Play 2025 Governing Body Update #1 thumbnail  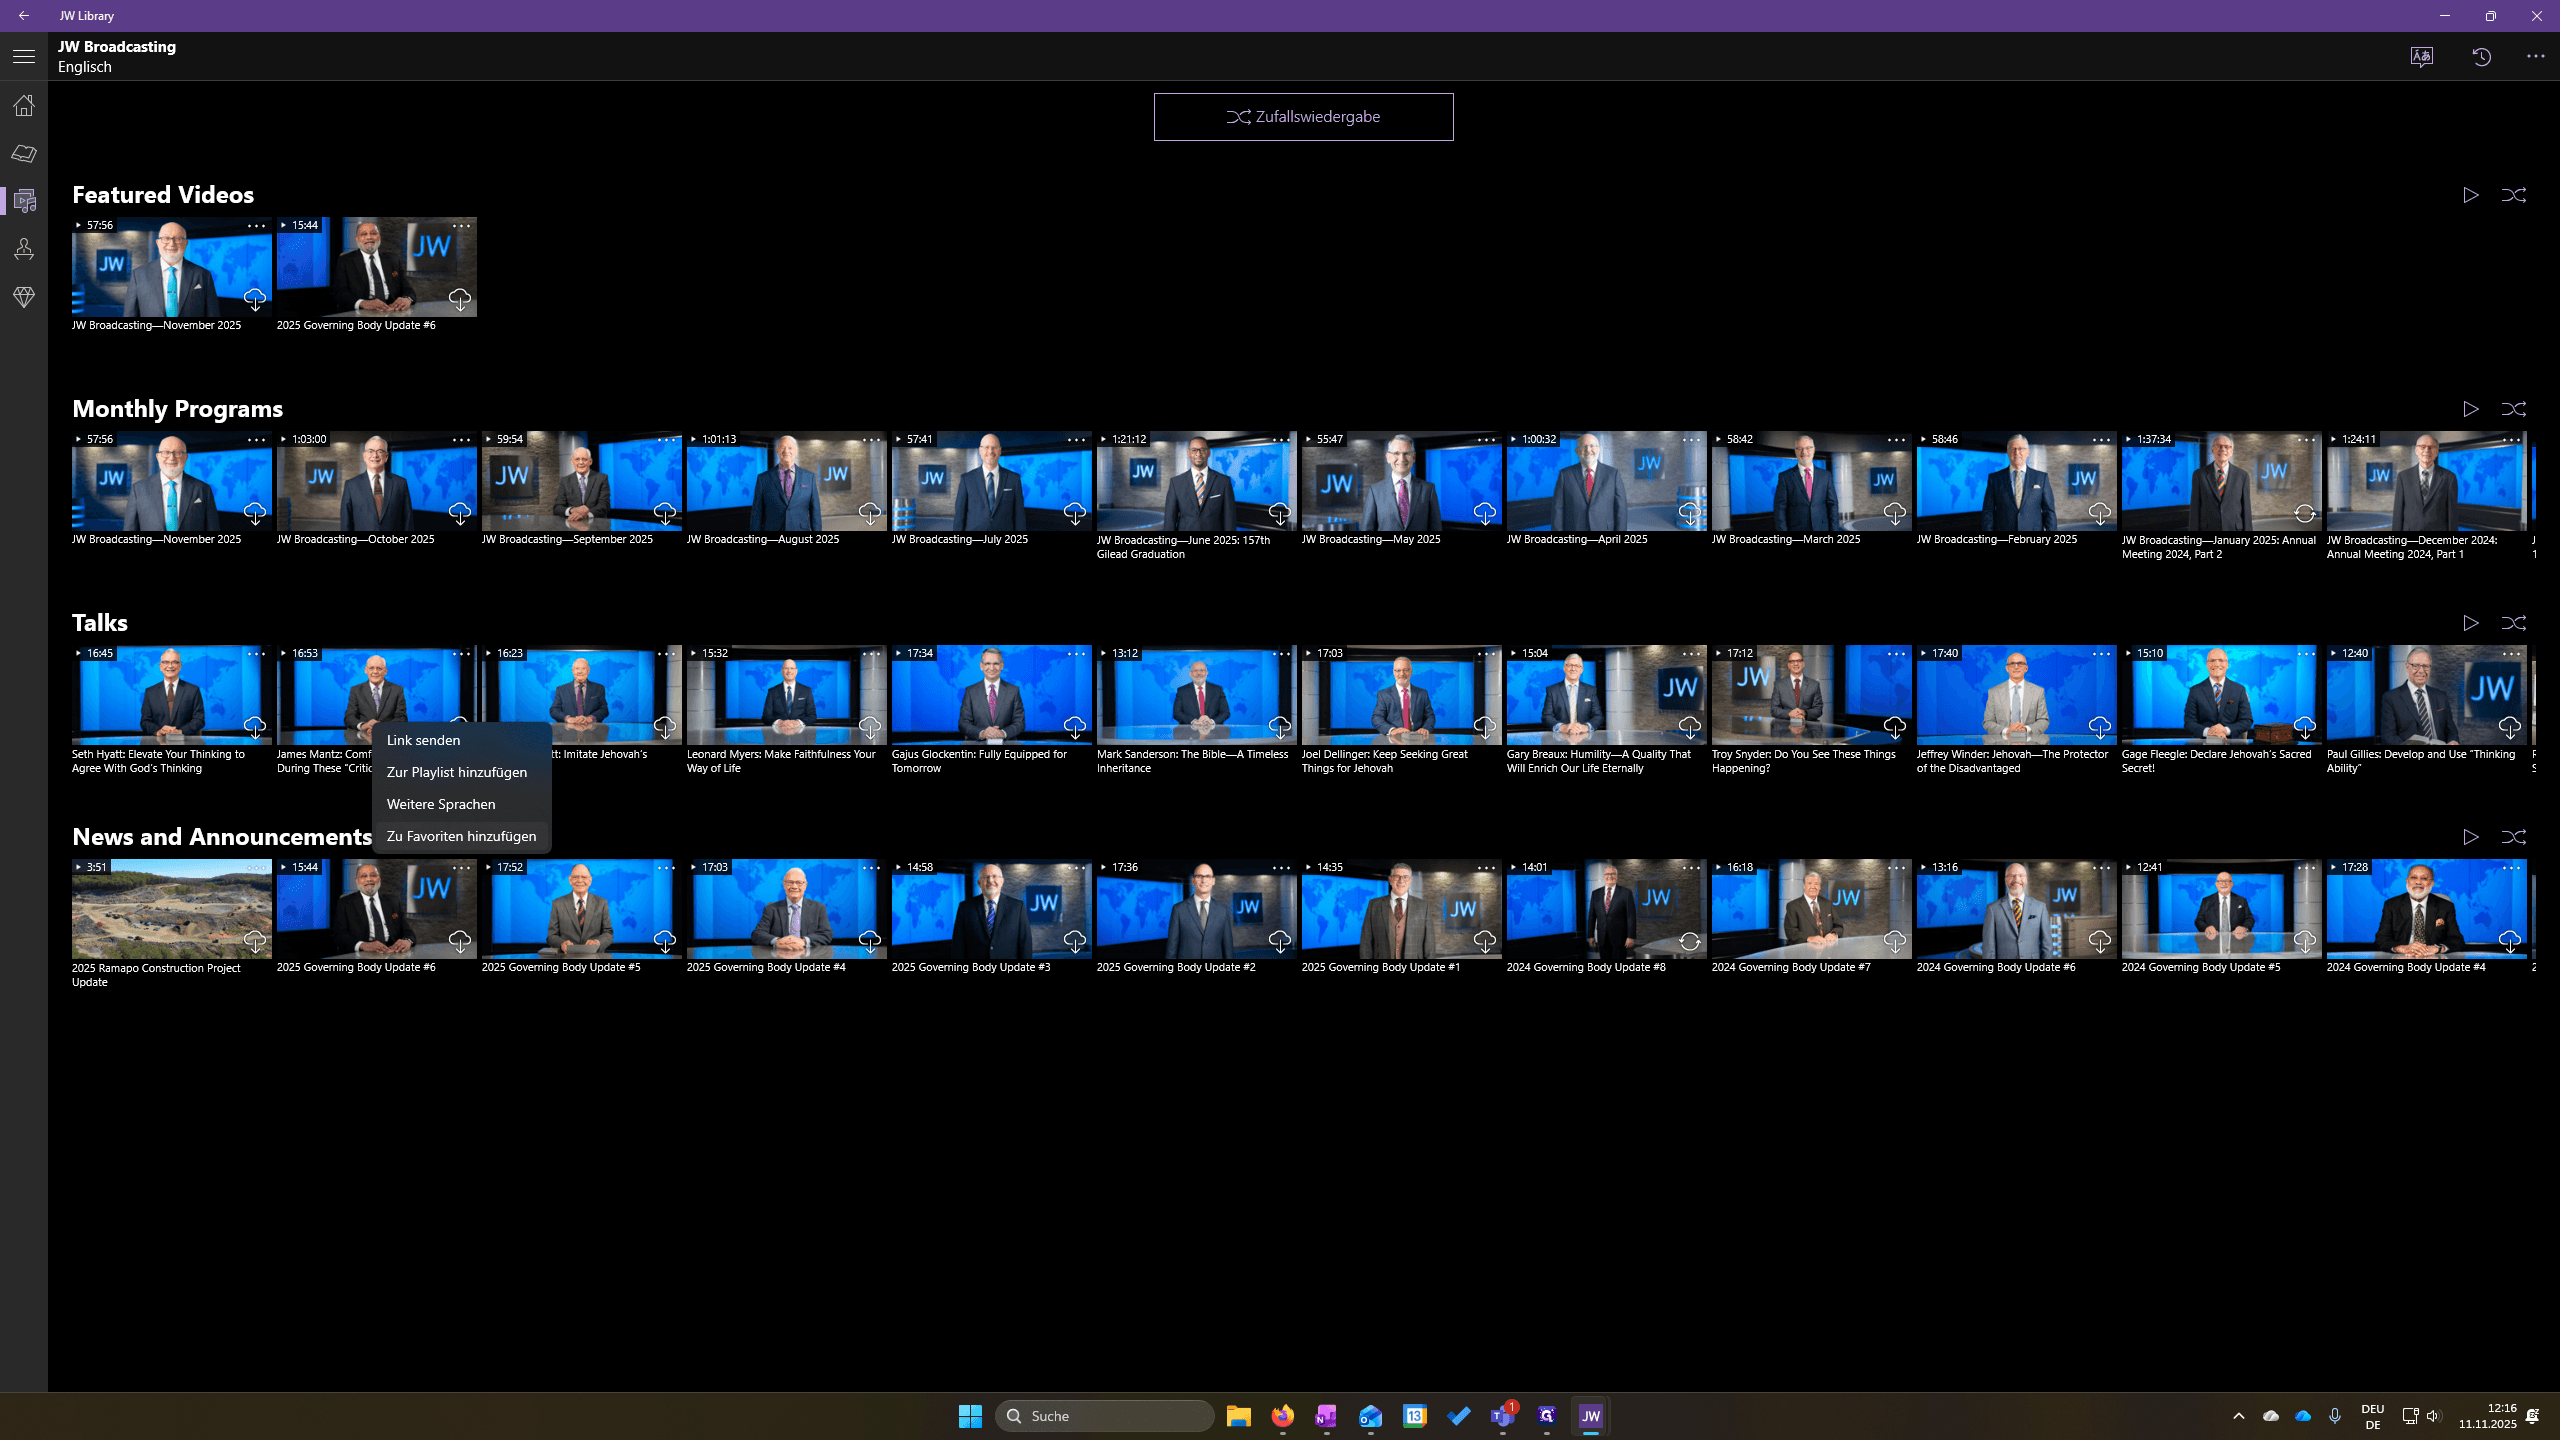click(x=1401, y=909)
